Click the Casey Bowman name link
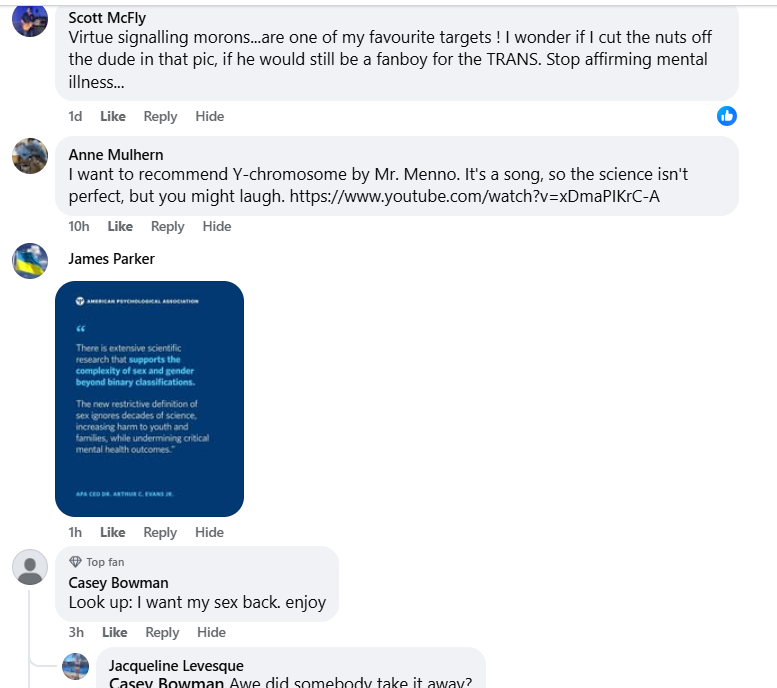This screenshot has height=688, width=777. pyautogui.click(x=118, y=583)
